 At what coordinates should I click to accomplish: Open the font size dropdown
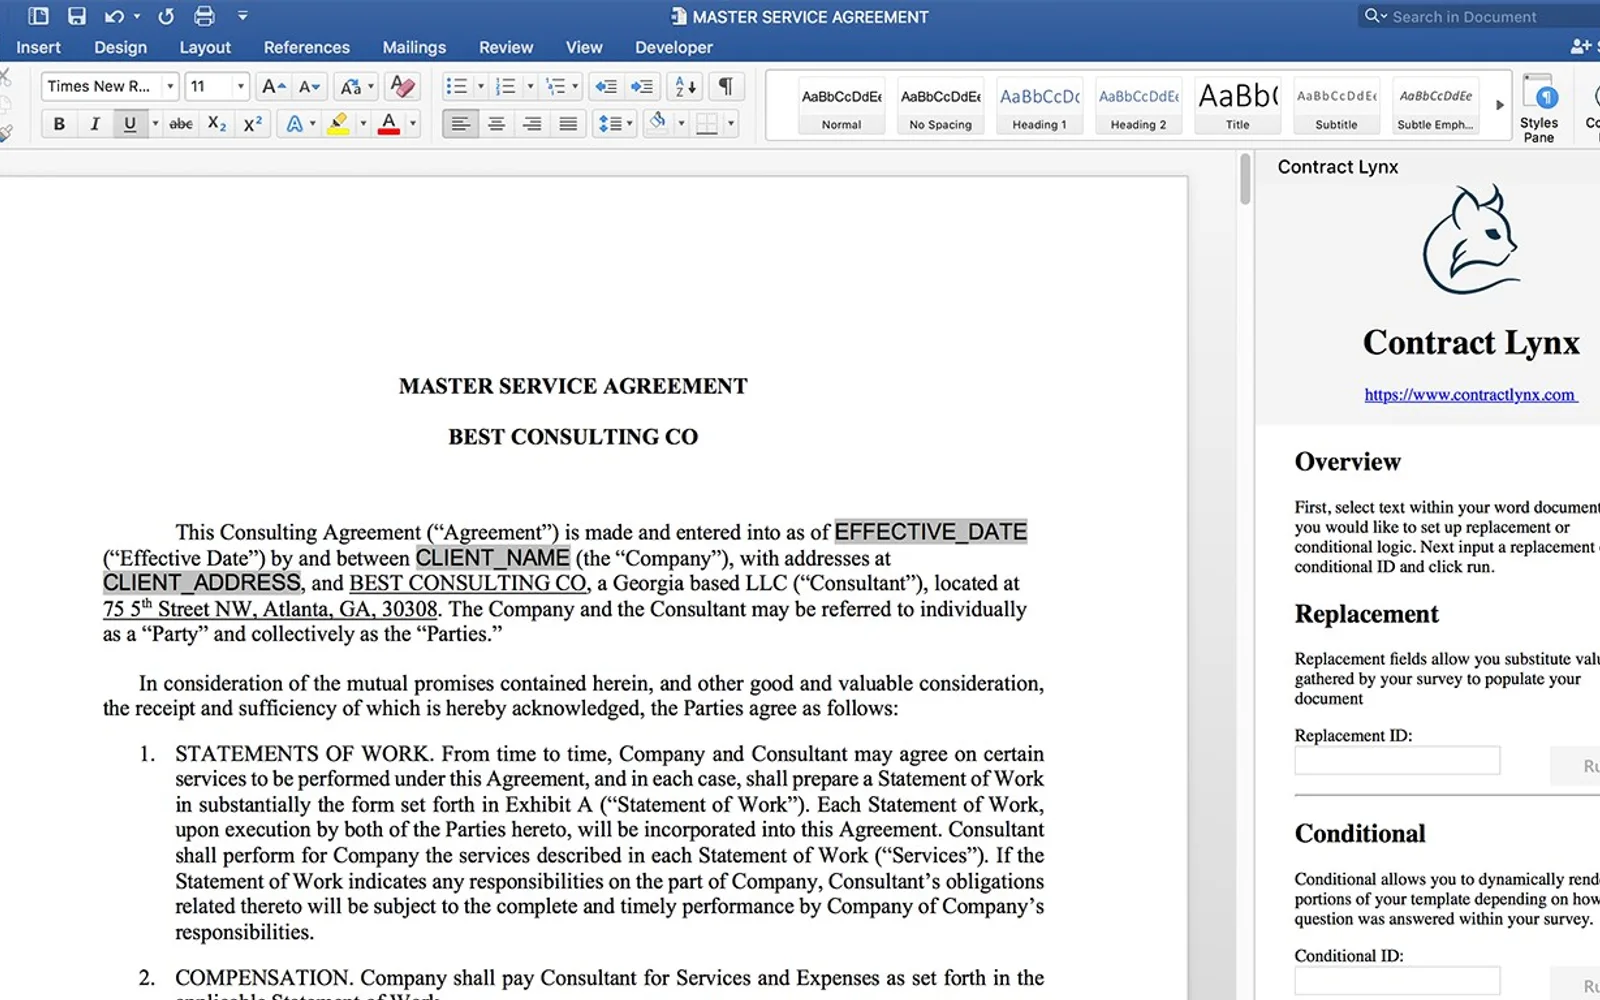point(241,87)
